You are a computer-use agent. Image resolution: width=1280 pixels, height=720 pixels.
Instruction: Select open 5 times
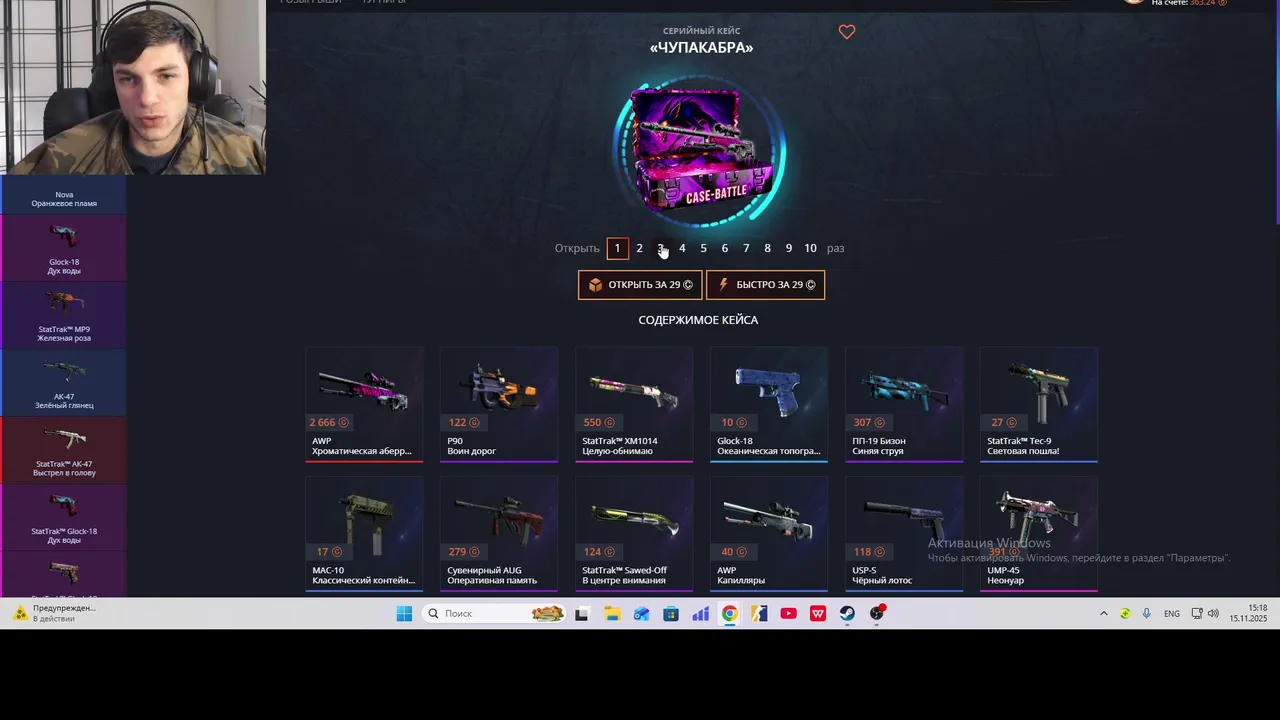pyautogui.click(x=703, y=248)
